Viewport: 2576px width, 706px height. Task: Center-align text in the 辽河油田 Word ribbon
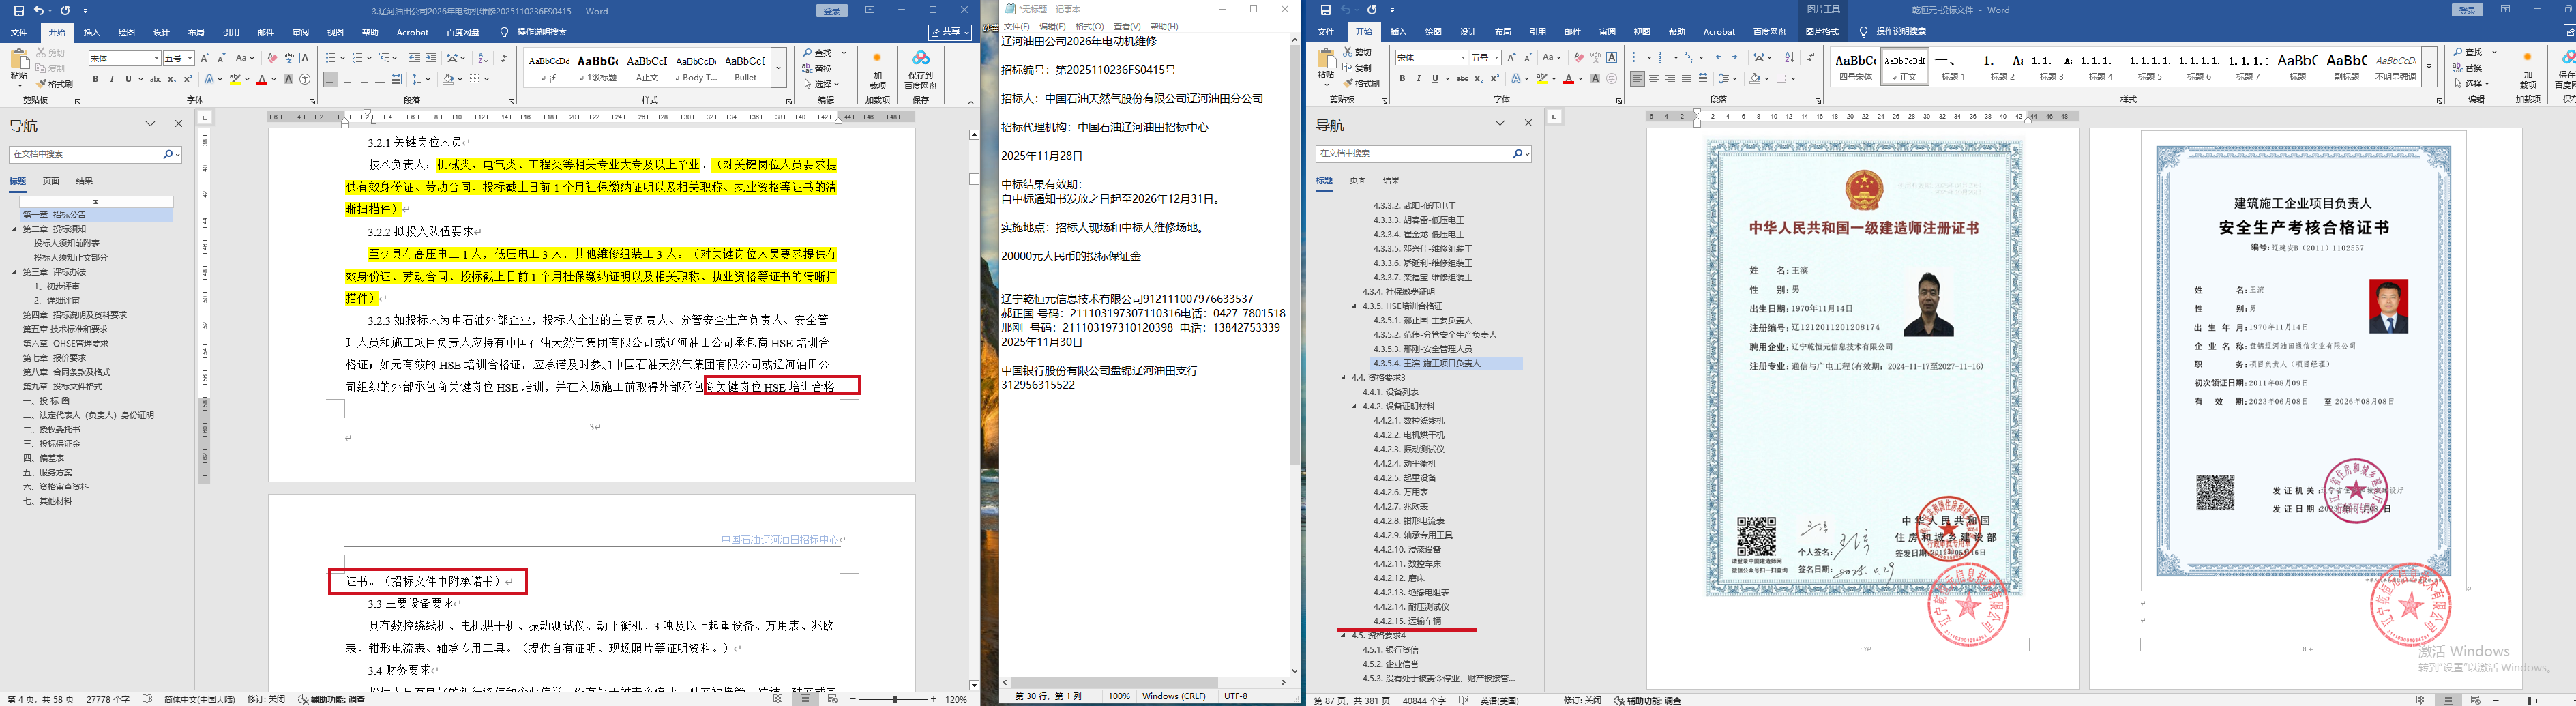click(347, 79)
